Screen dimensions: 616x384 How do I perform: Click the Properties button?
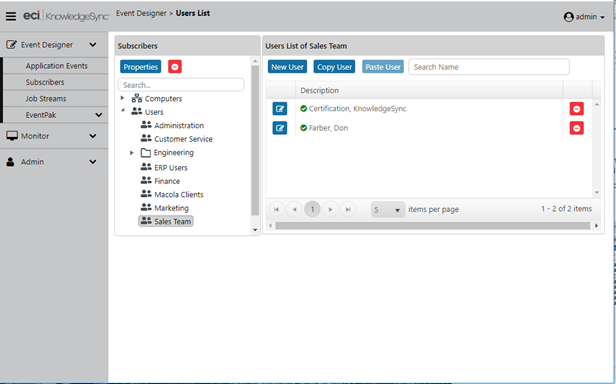(x=141, y=67)
